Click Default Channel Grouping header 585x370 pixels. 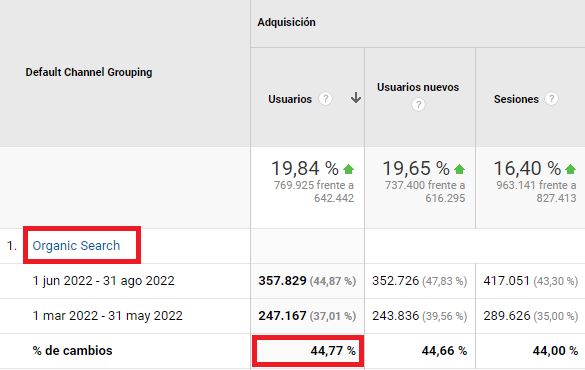coord(89,72)
